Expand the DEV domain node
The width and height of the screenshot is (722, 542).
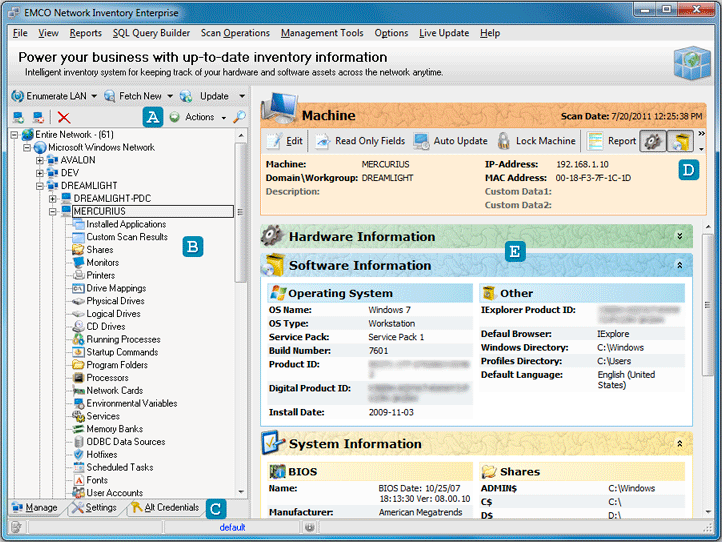pos(40,173)
